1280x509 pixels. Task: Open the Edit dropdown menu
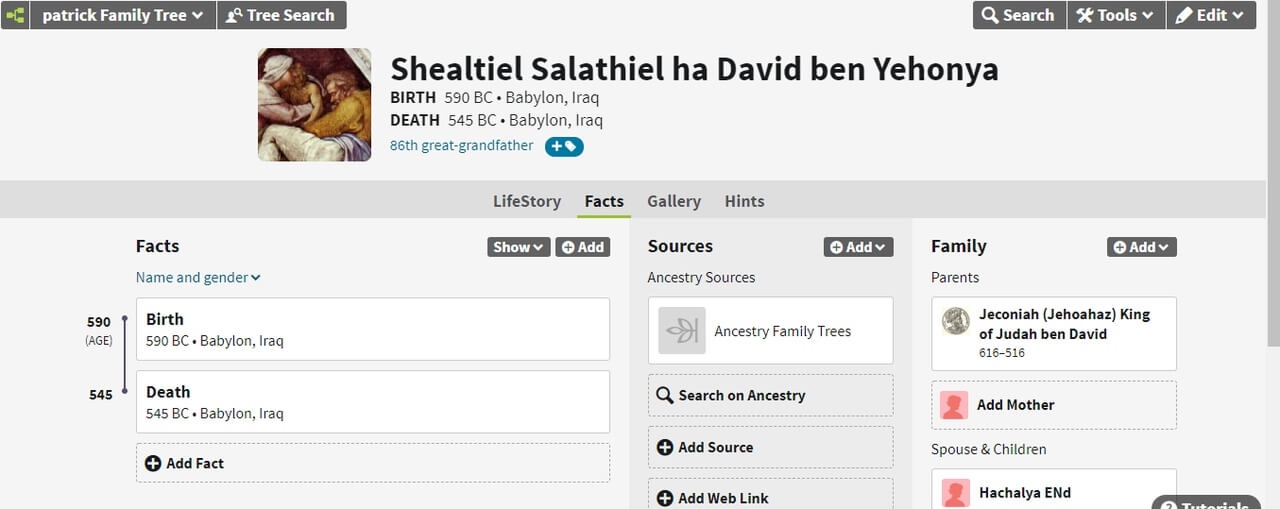click(x=1210, y=15)
